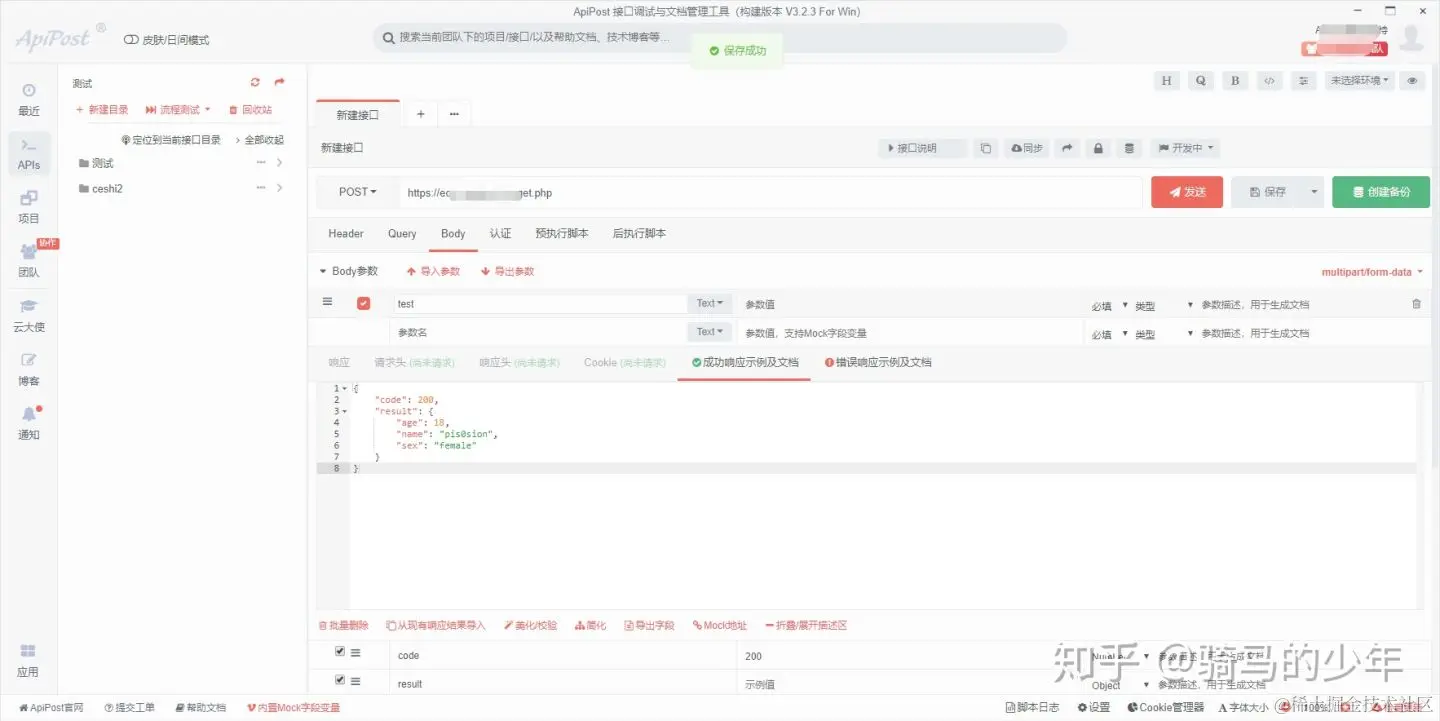Viewport: 1440px width, 721px height.
Task: Open the 未选择环境 environment dropdown
Action: pyautogui.click(x=1360, y=81)
